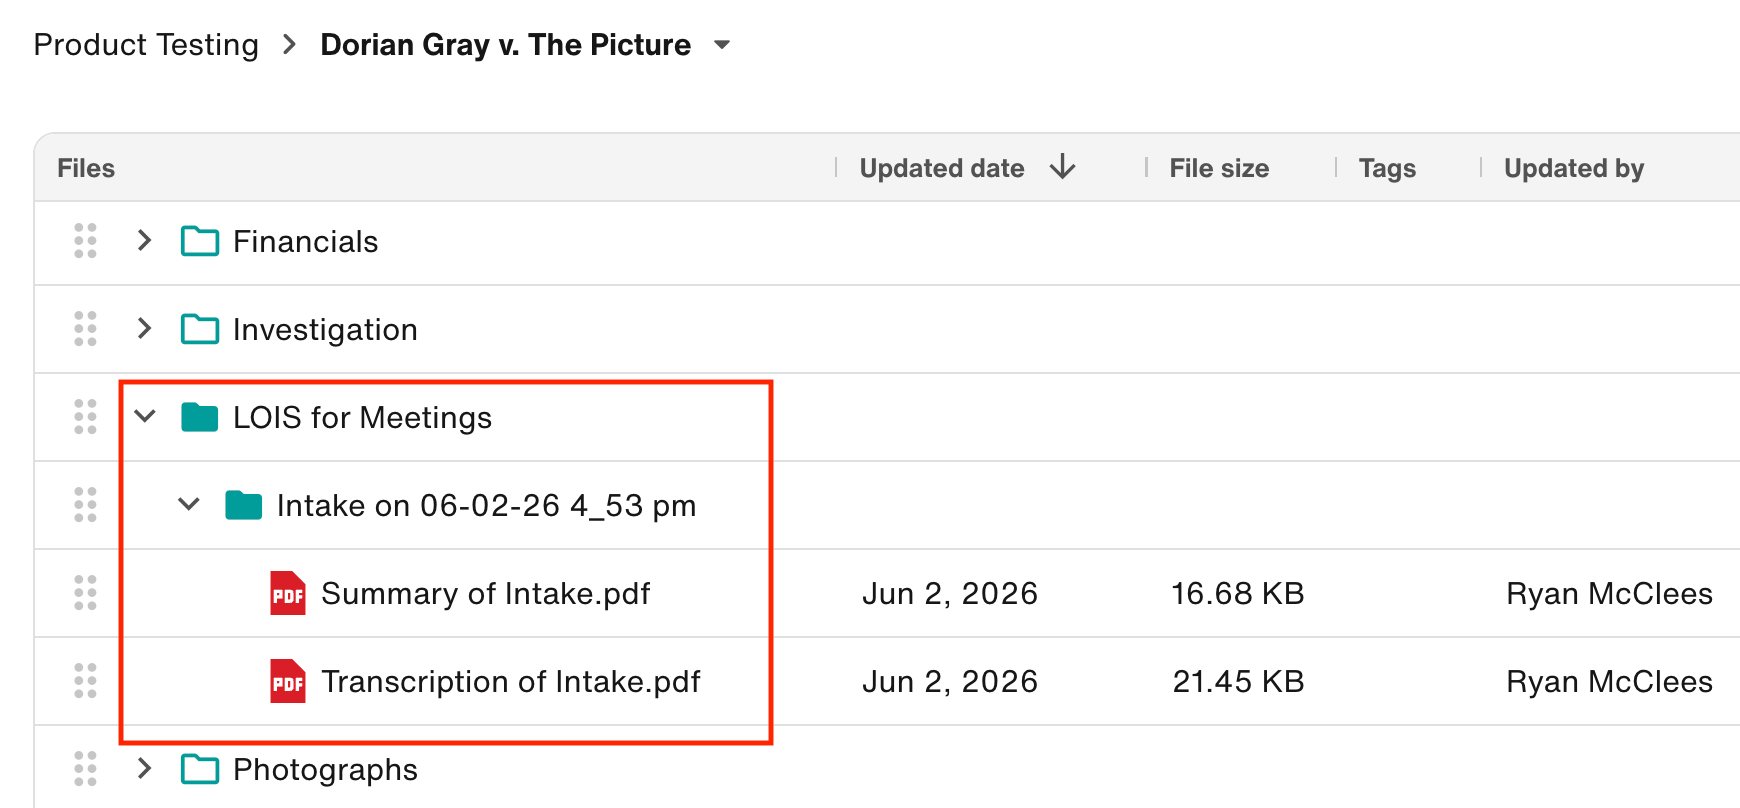Select the Financials folder name

(306, 242)
